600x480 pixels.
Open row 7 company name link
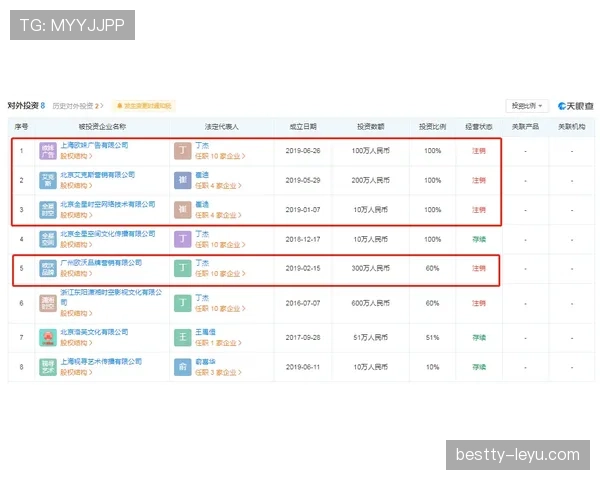coord(94,332)
